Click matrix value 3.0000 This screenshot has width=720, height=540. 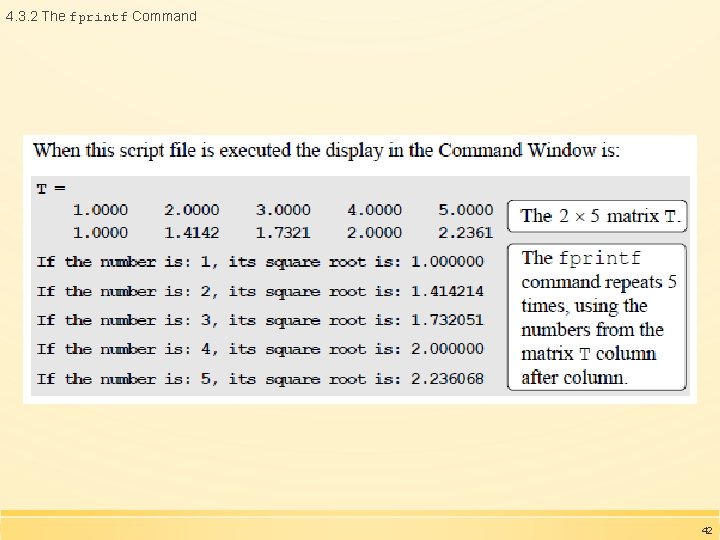tap(283, 210)
